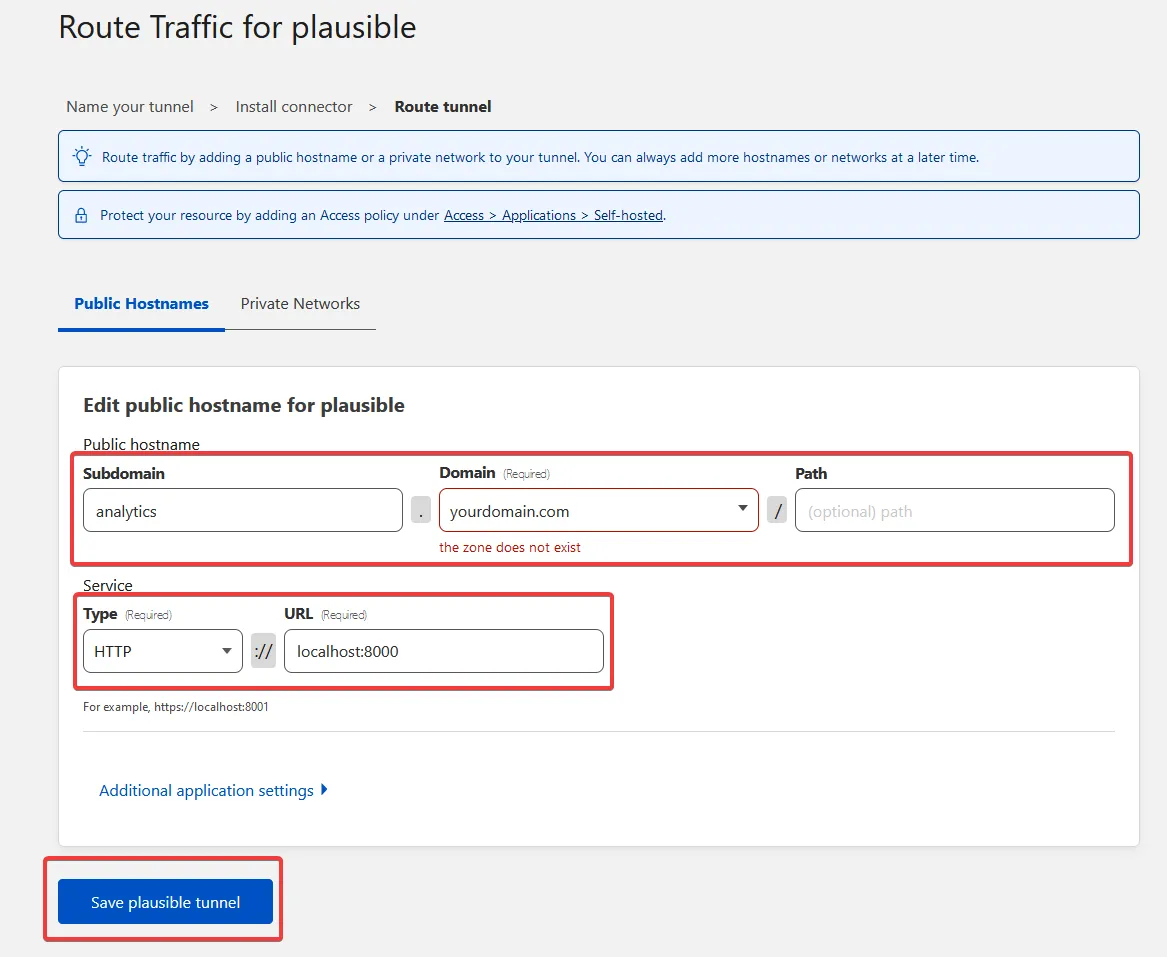Image resolution: width=1167 pixels, height=957 pixels.
Task: Select the Public Hostnames tab
Action: point(140,304)
